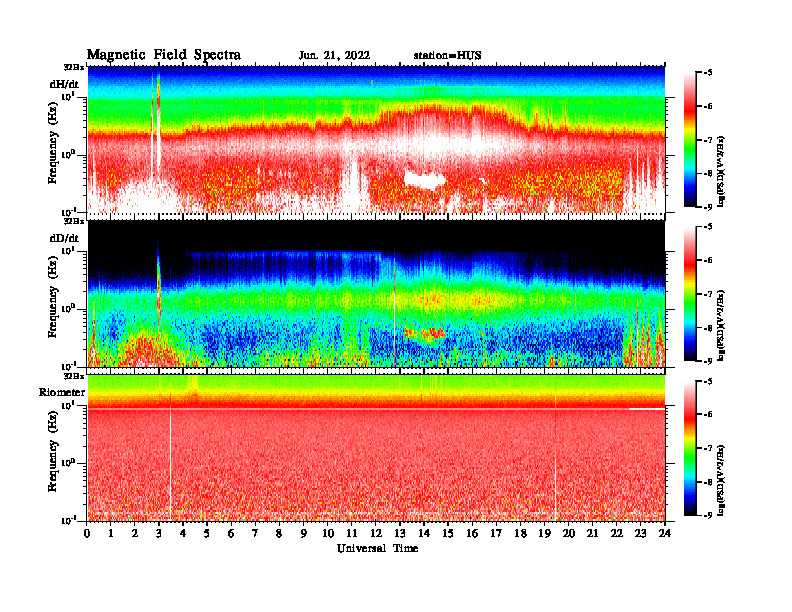Click the log(PSD) label beside dD/dt color scale

pos(721,324)
